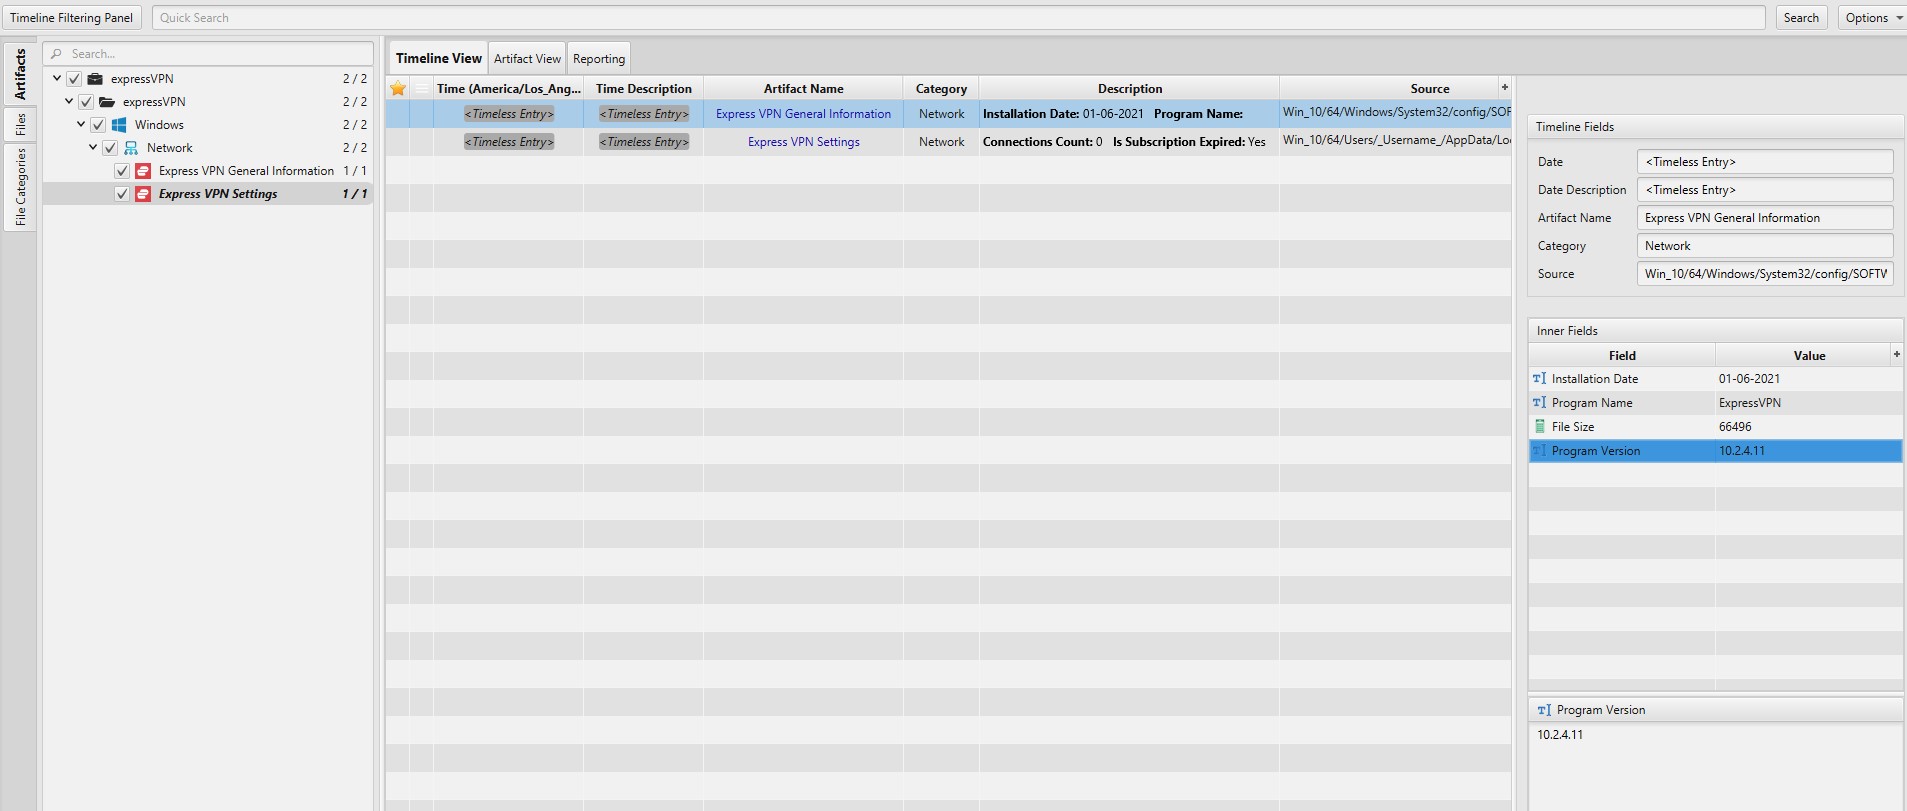Select the File Categories vertical side tab

[20, 187]
